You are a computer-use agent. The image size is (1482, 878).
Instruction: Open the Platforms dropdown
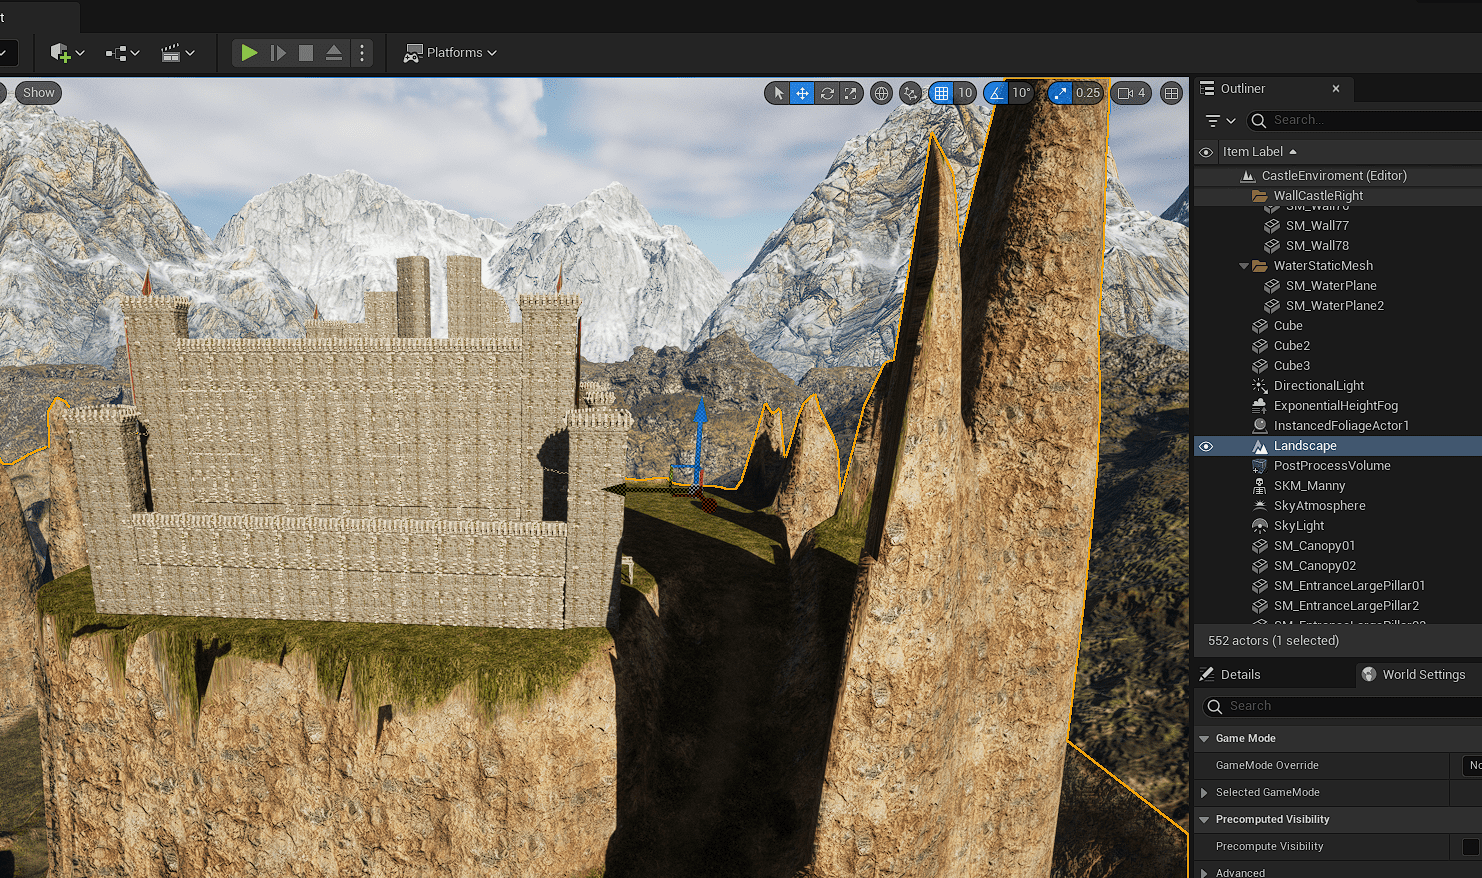click(x=450, y=53)
